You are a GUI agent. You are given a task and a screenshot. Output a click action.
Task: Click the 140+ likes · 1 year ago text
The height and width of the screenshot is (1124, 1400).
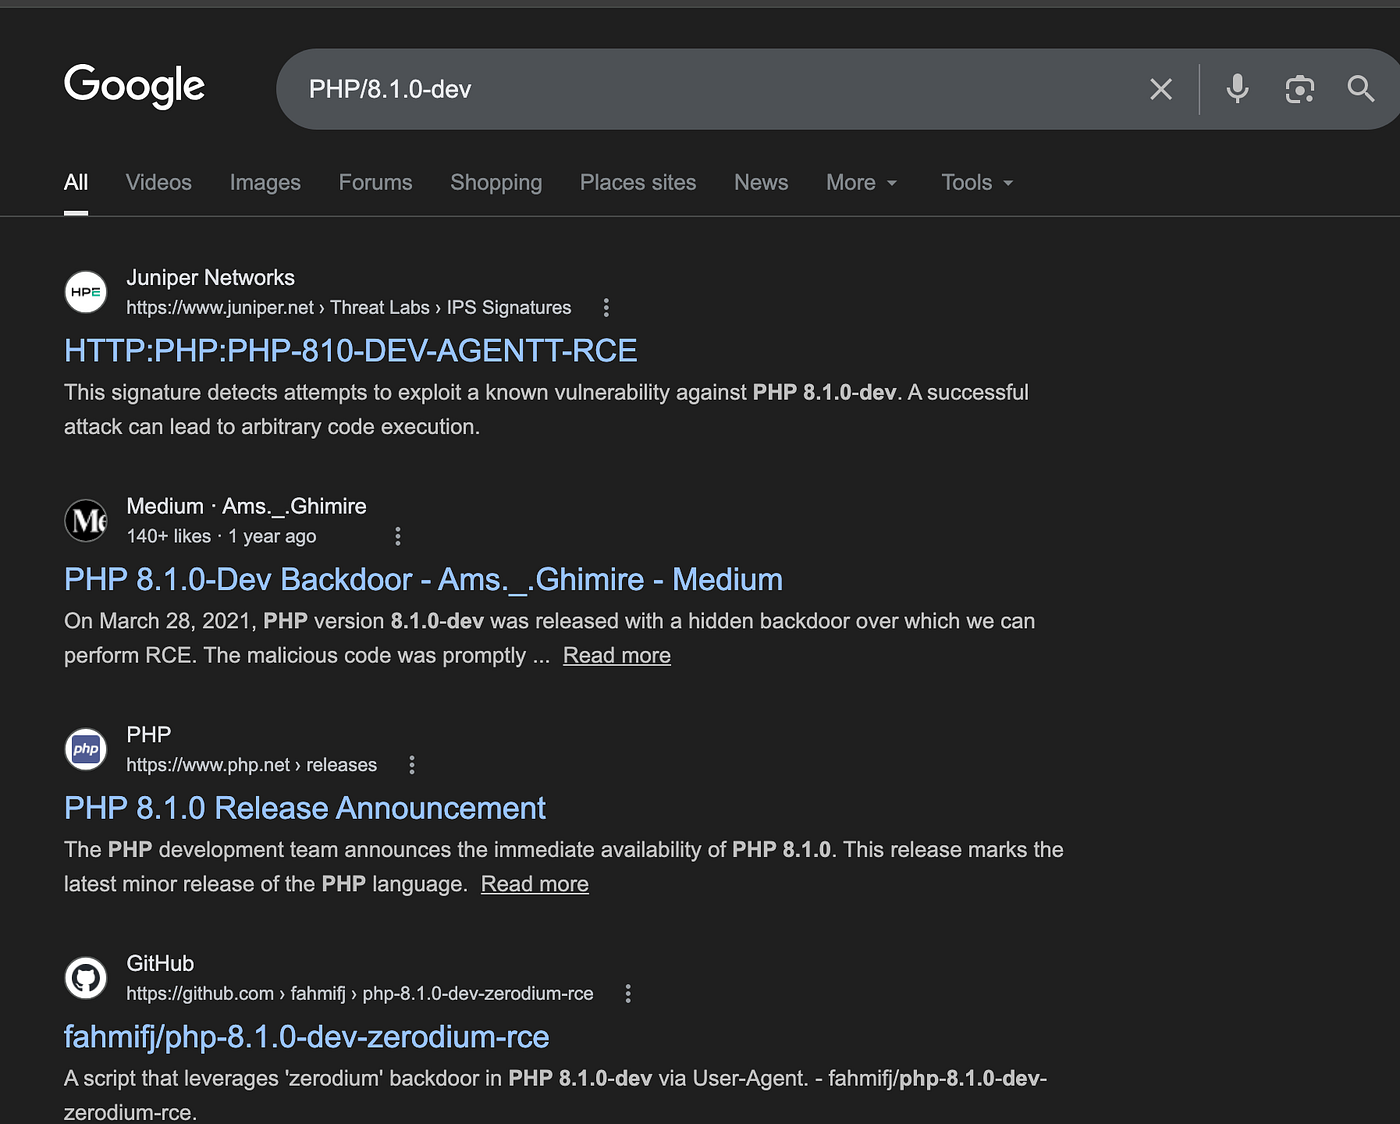pos(221,537)
